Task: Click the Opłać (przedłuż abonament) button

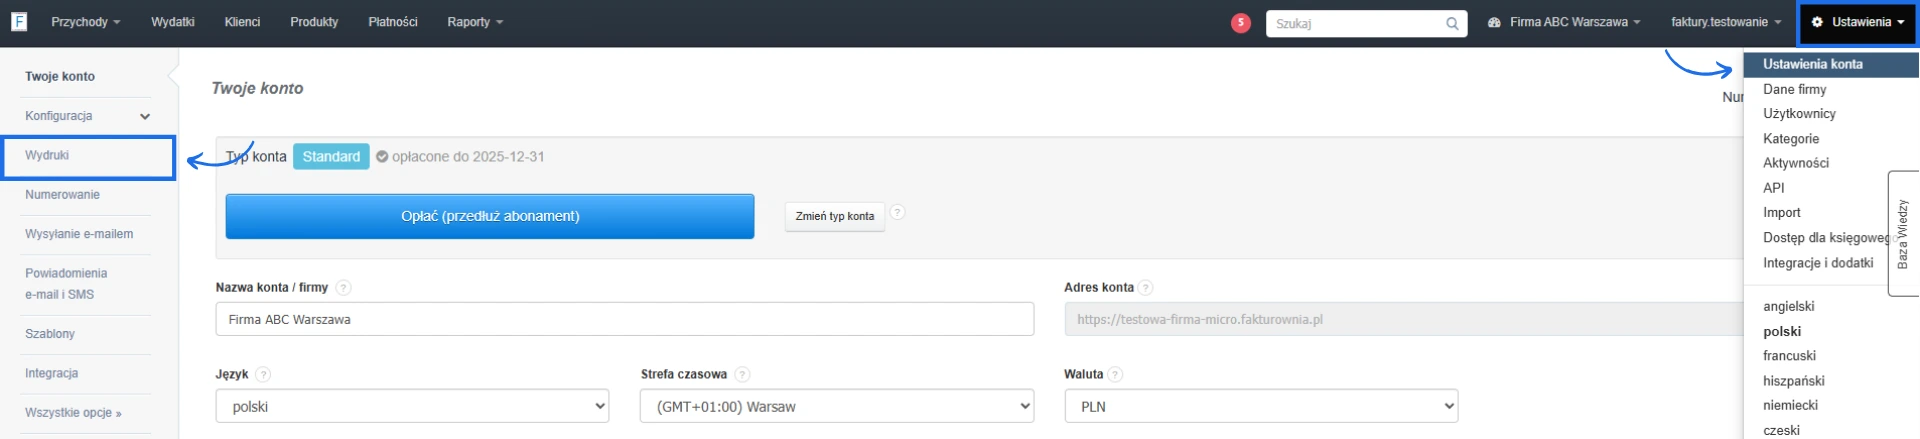Action: pos(490,216)
